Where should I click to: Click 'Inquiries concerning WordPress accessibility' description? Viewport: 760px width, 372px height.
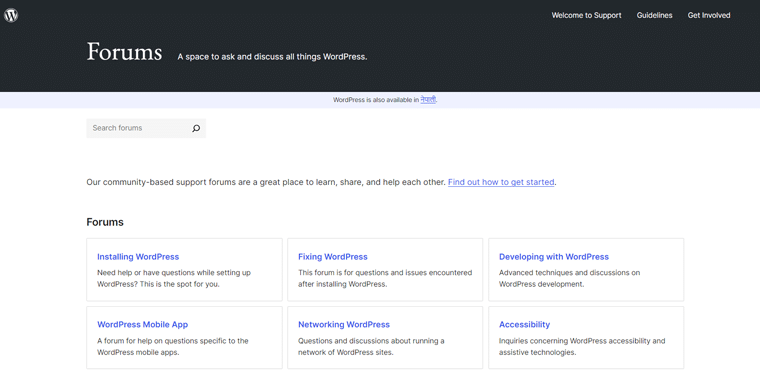point(582,346)
